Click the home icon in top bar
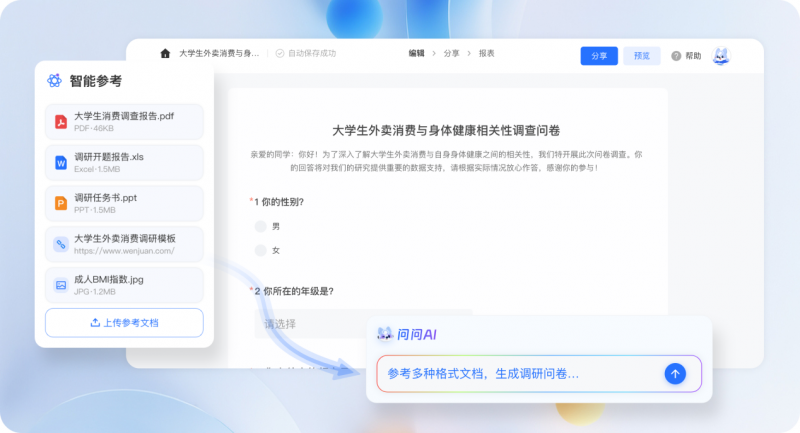Image resolution: width=800 pixels, height=433 pixels. 165,53
